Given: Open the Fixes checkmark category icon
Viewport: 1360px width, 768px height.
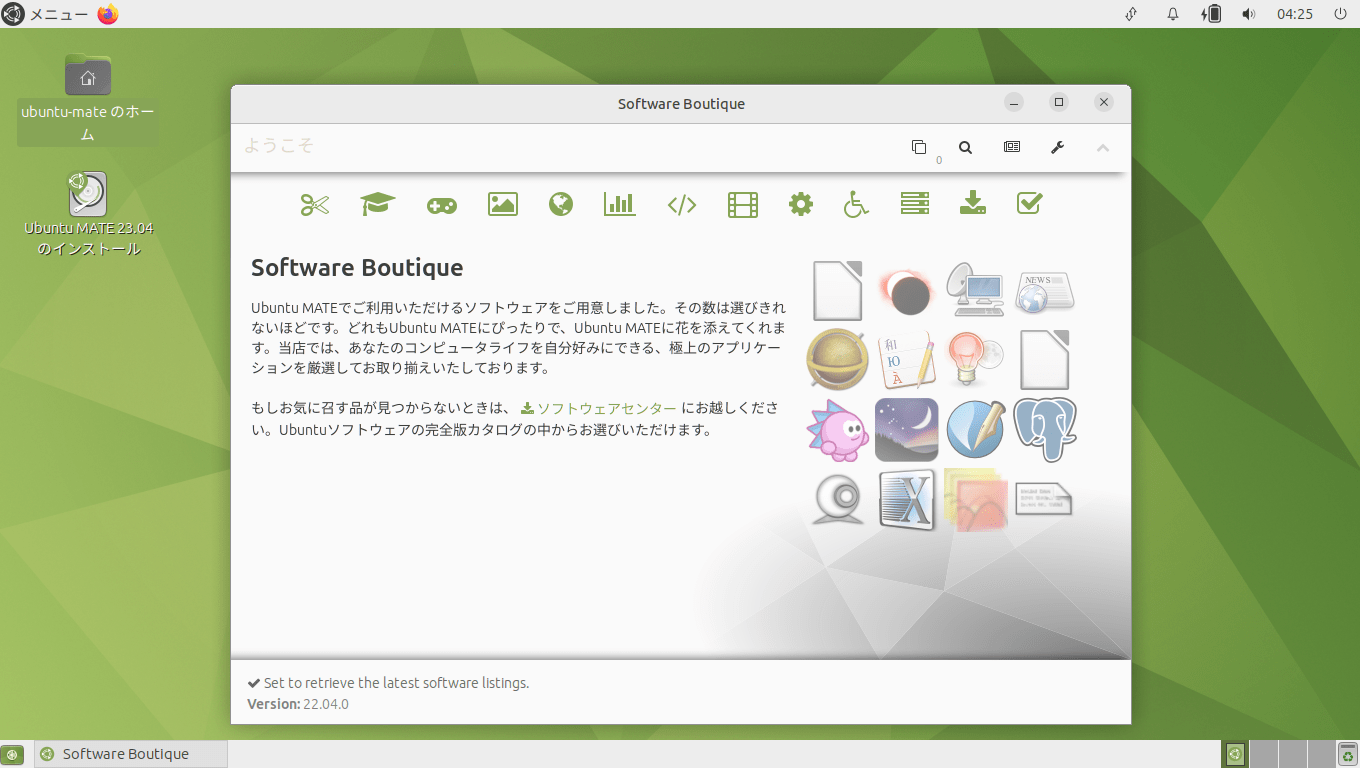Looking at the screenshot, I should click(1029, 204).
